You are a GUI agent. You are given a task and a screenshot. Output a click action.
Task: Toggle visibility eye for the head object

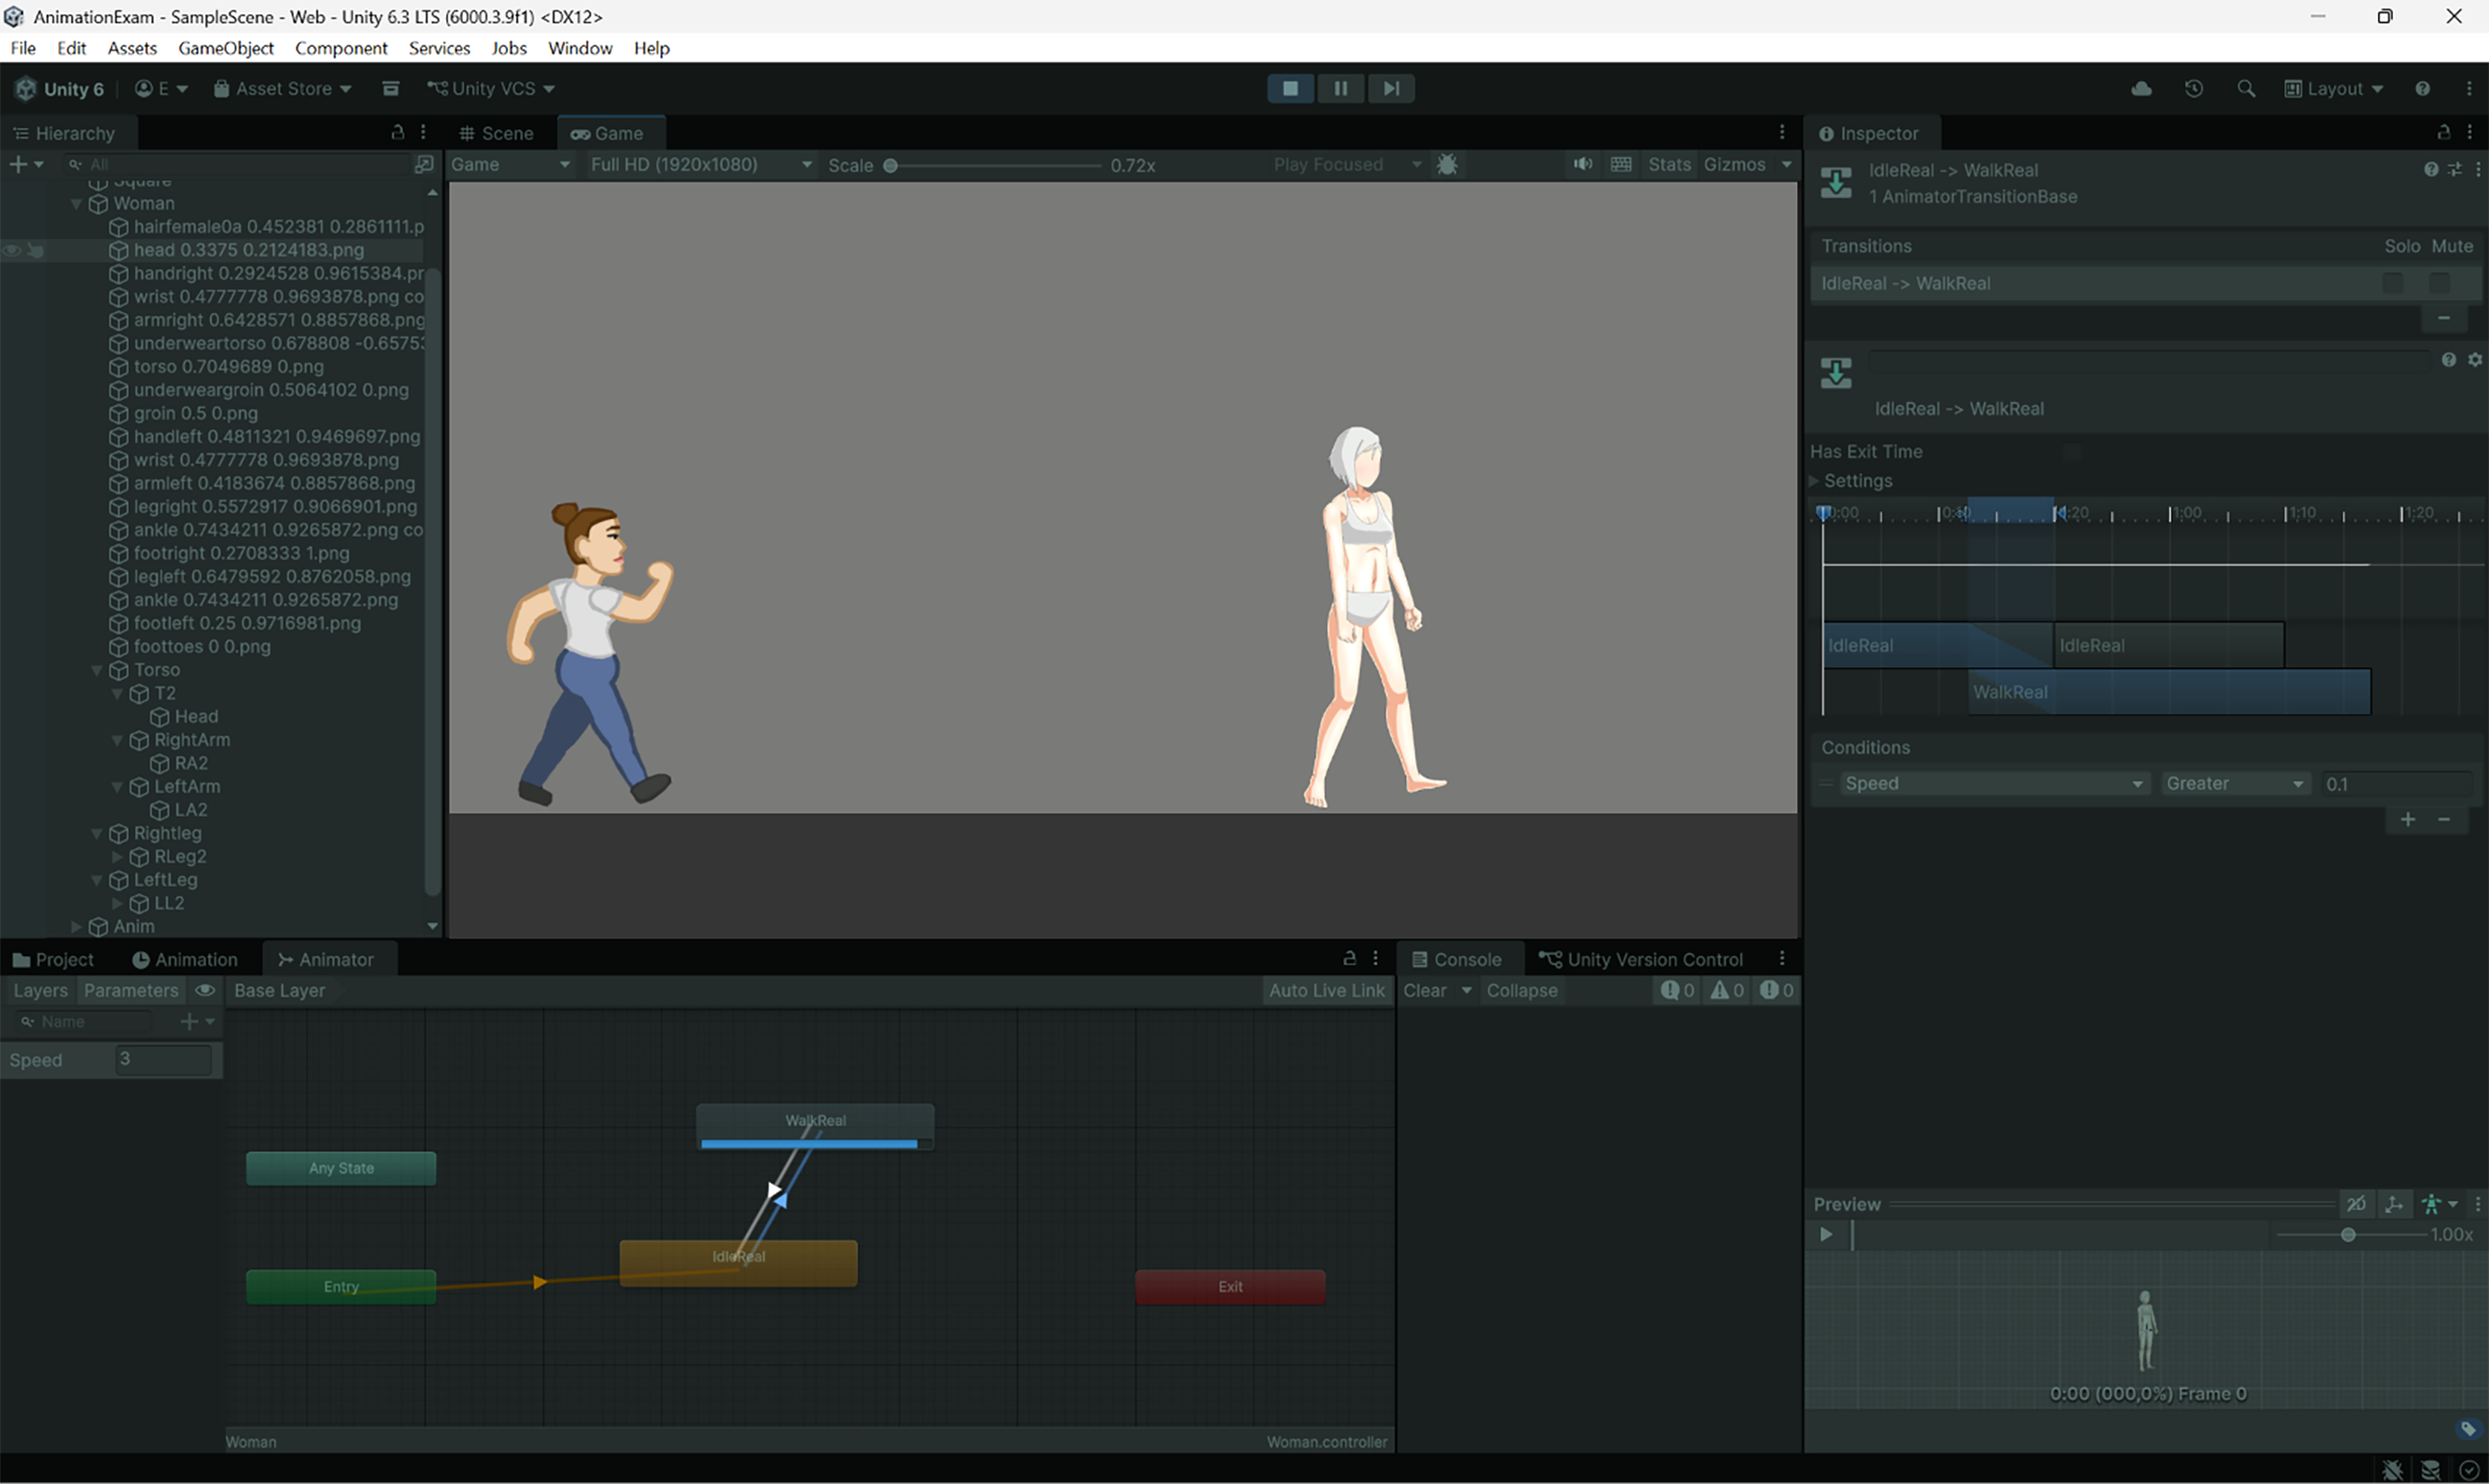(x=12, y=250)
